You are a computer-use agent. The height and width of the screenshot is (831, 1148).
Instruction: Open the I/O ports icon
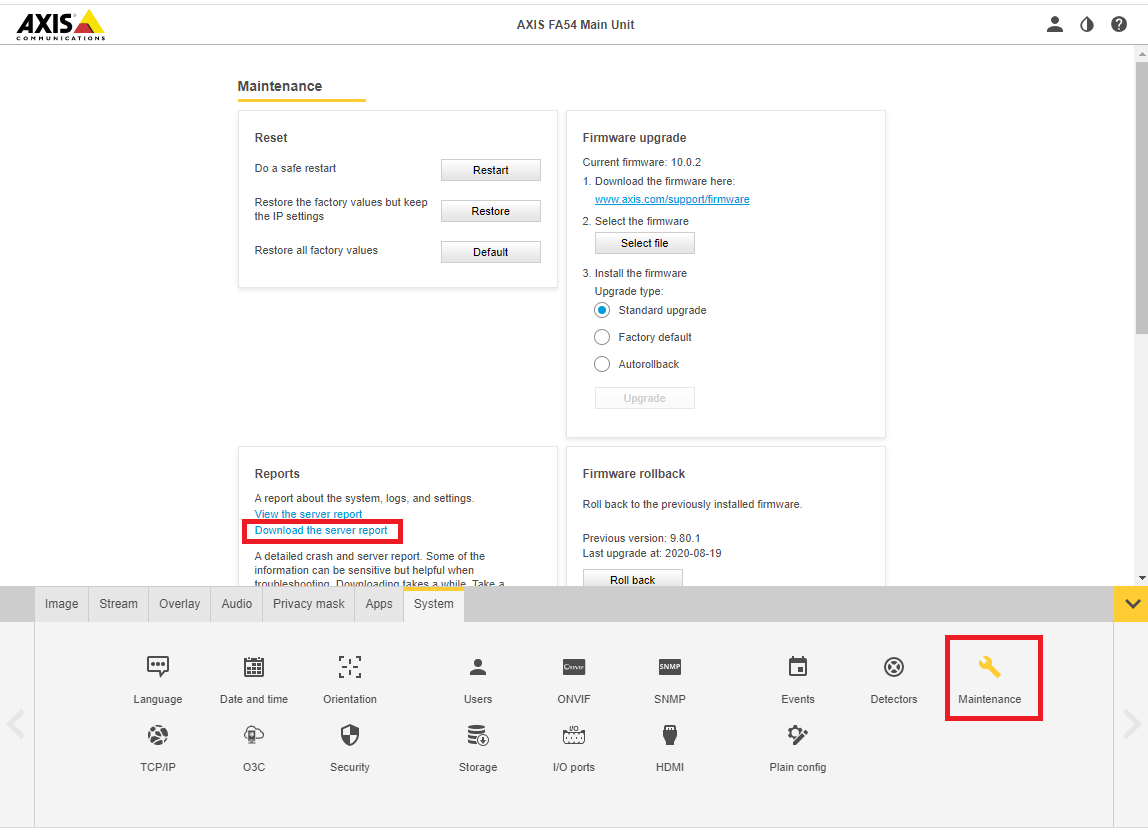click(574, 735)
